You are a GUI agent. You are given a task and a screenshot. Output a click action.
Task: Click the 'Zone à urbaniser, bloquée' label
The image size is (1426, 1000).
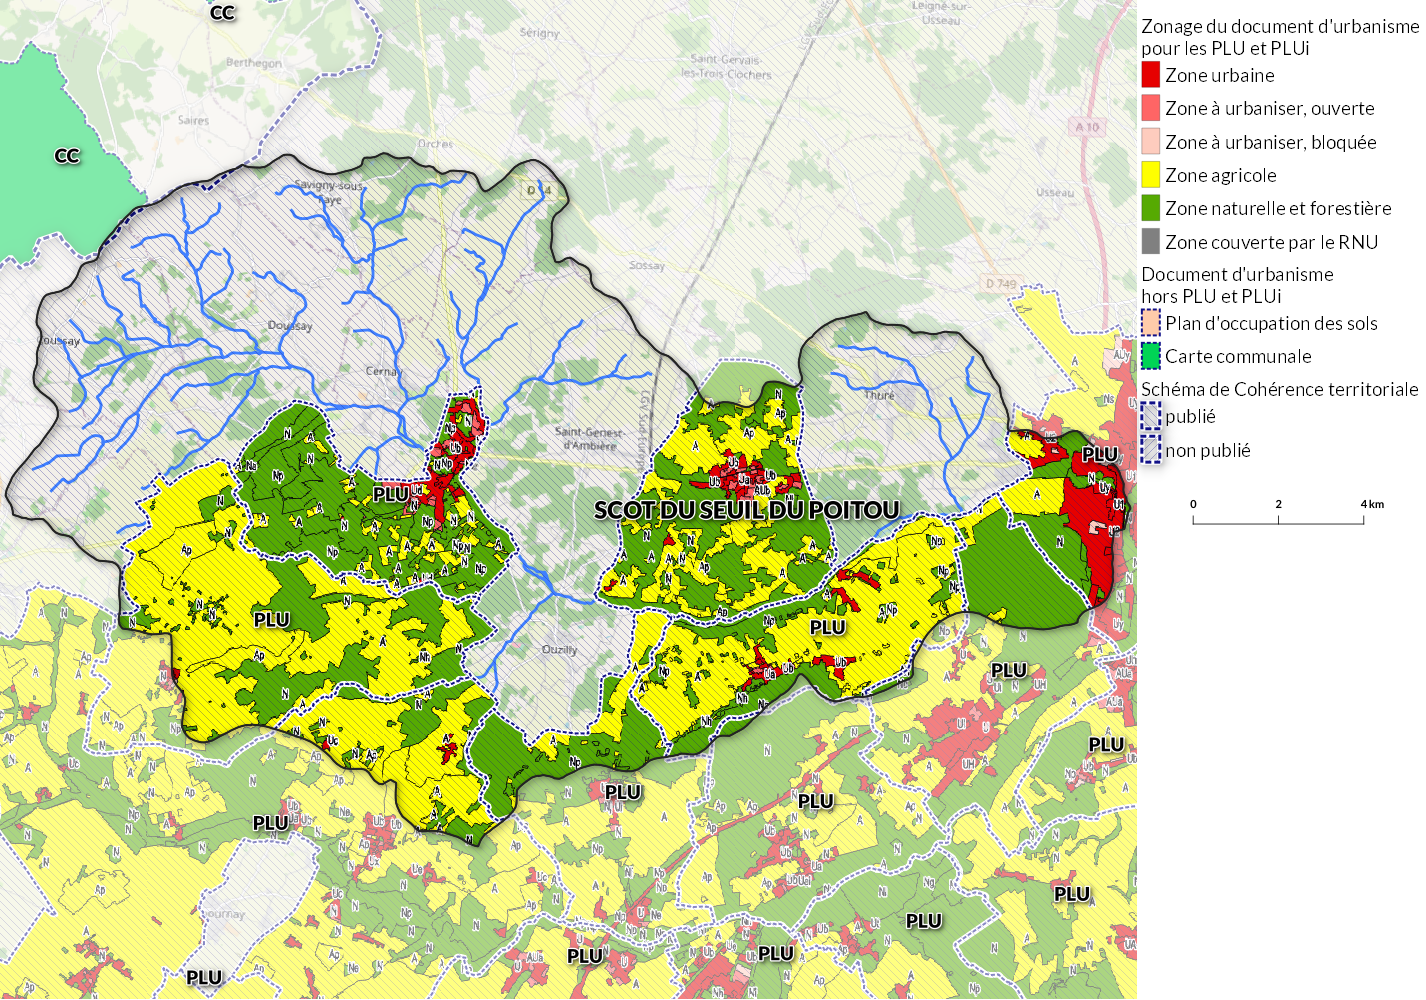[x=1271, y=142]
